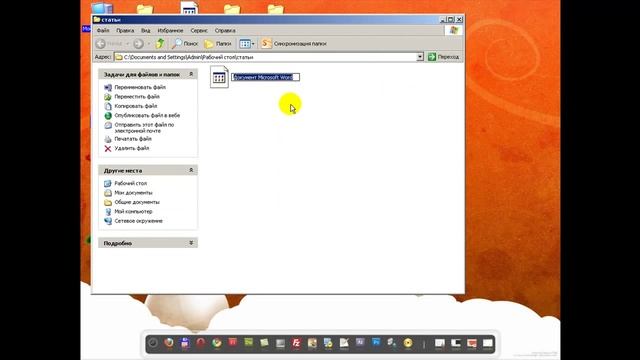
Task: Open the Избранное menu
Action: [170, 31]
